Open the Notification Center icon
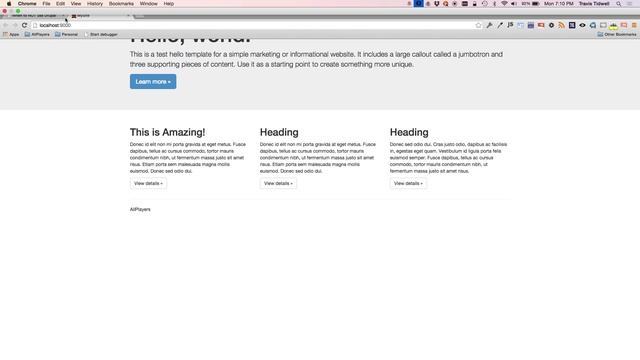This screenshot has width=640, height=360. coord(630,4)
